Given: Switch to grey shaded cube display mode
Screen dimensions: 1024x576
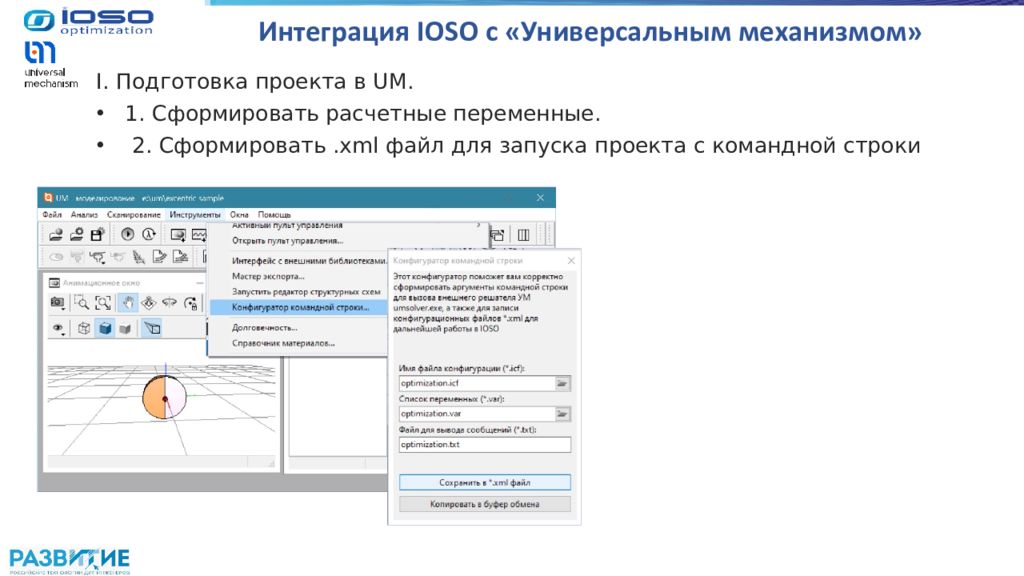Looking at the screenshot, I should pyautogui.click(x=125, y=328).
